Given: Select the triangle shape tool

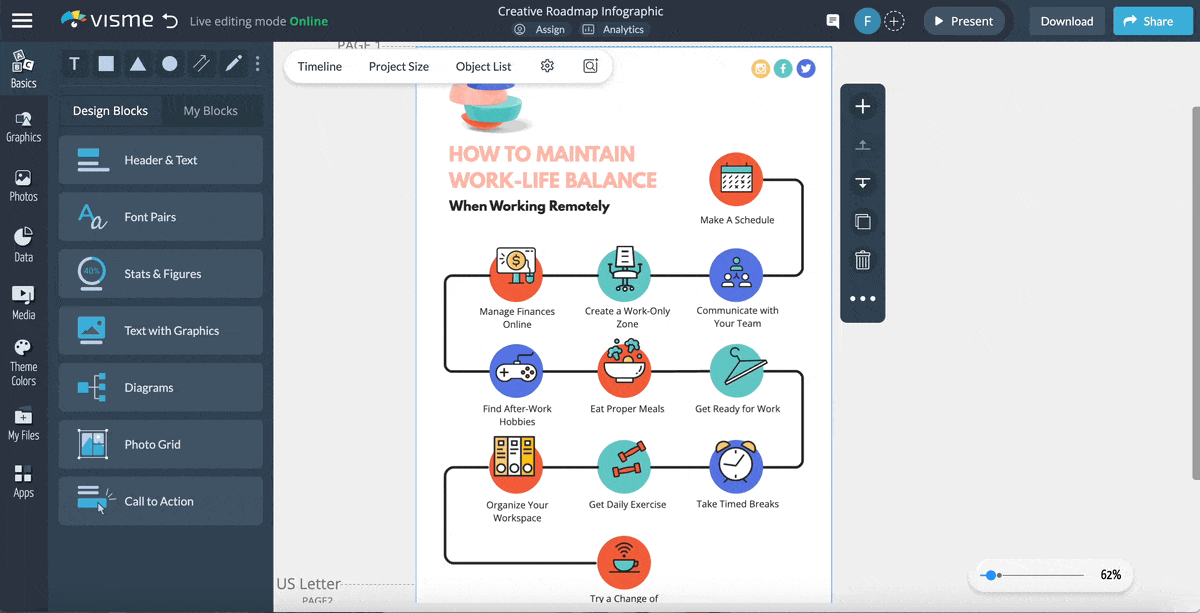Looking at the screenshot, I should pos(138,63).
